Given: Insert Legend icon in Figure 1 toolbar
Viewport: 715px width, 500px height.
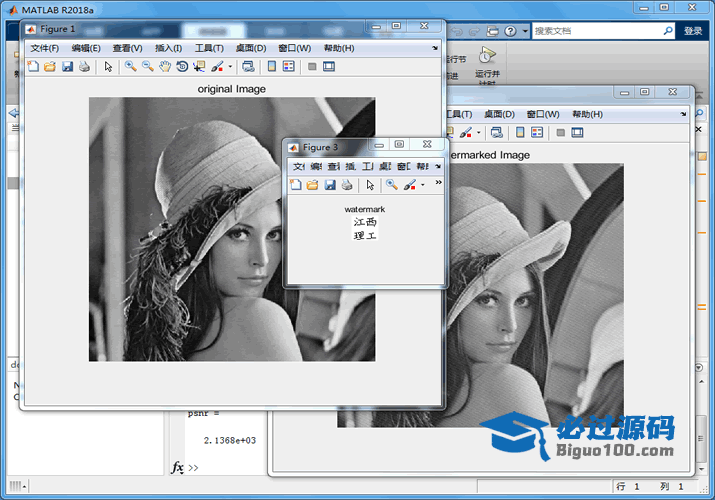Looking at the screenshot, I should click(x=289, y=67).
